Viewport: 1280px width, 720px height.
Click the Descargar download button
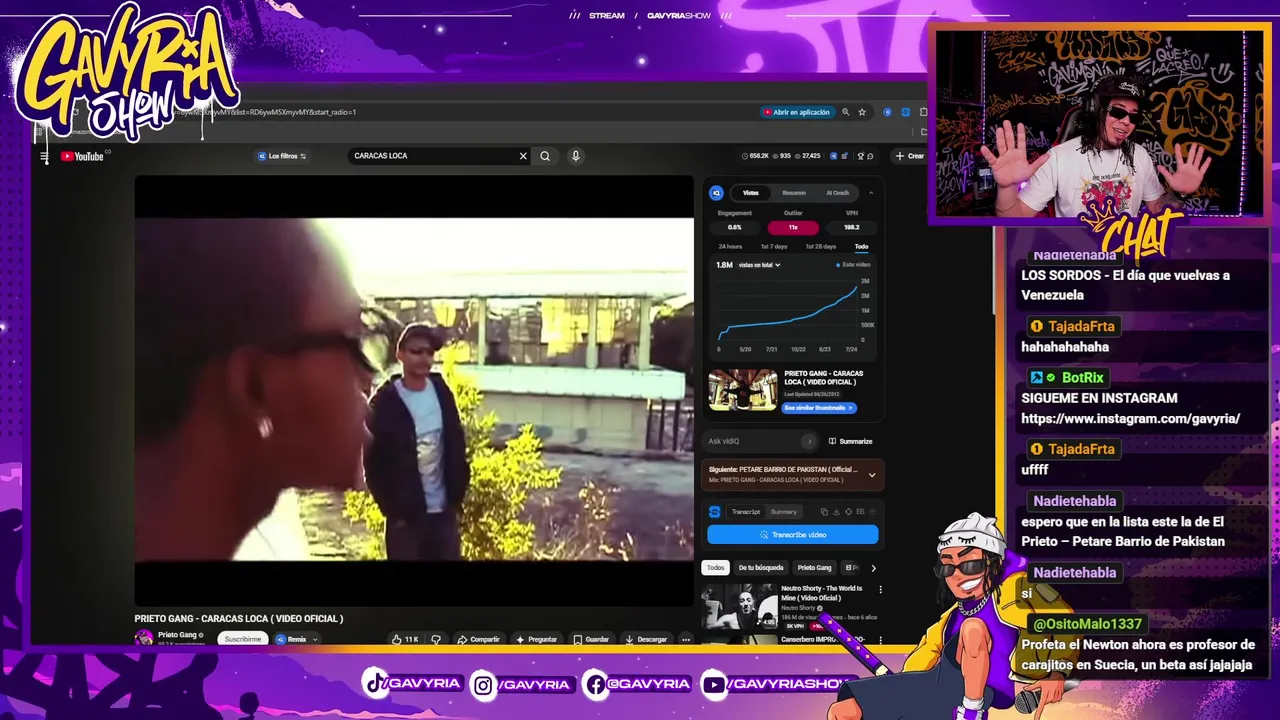(646, 639)
